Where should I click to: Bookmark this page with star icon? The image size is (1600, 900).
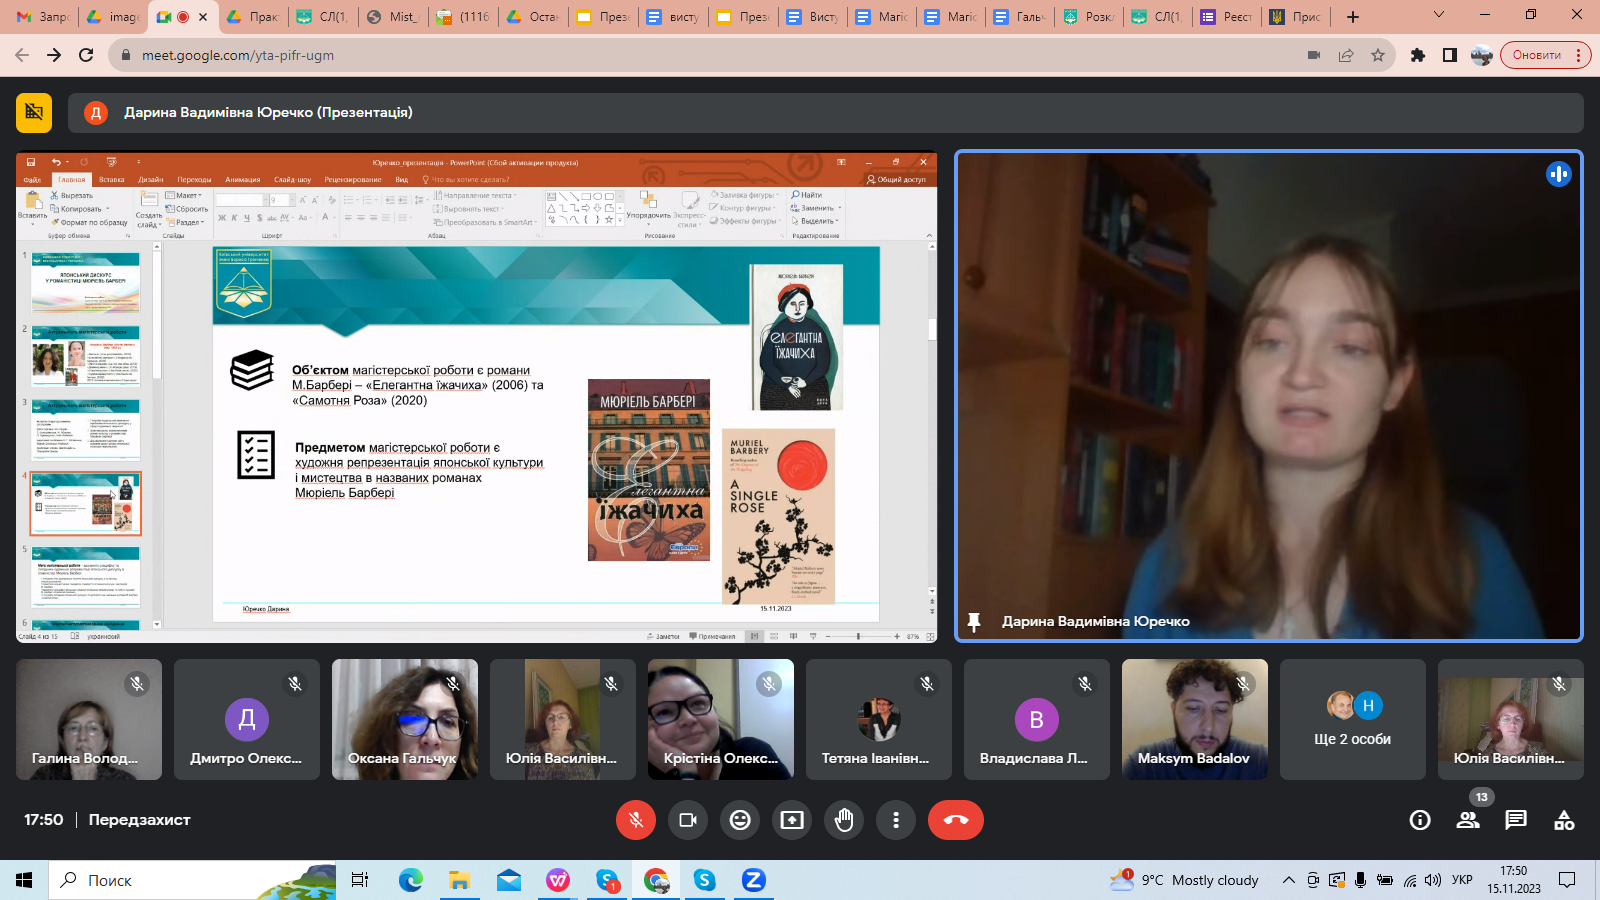1378,55
